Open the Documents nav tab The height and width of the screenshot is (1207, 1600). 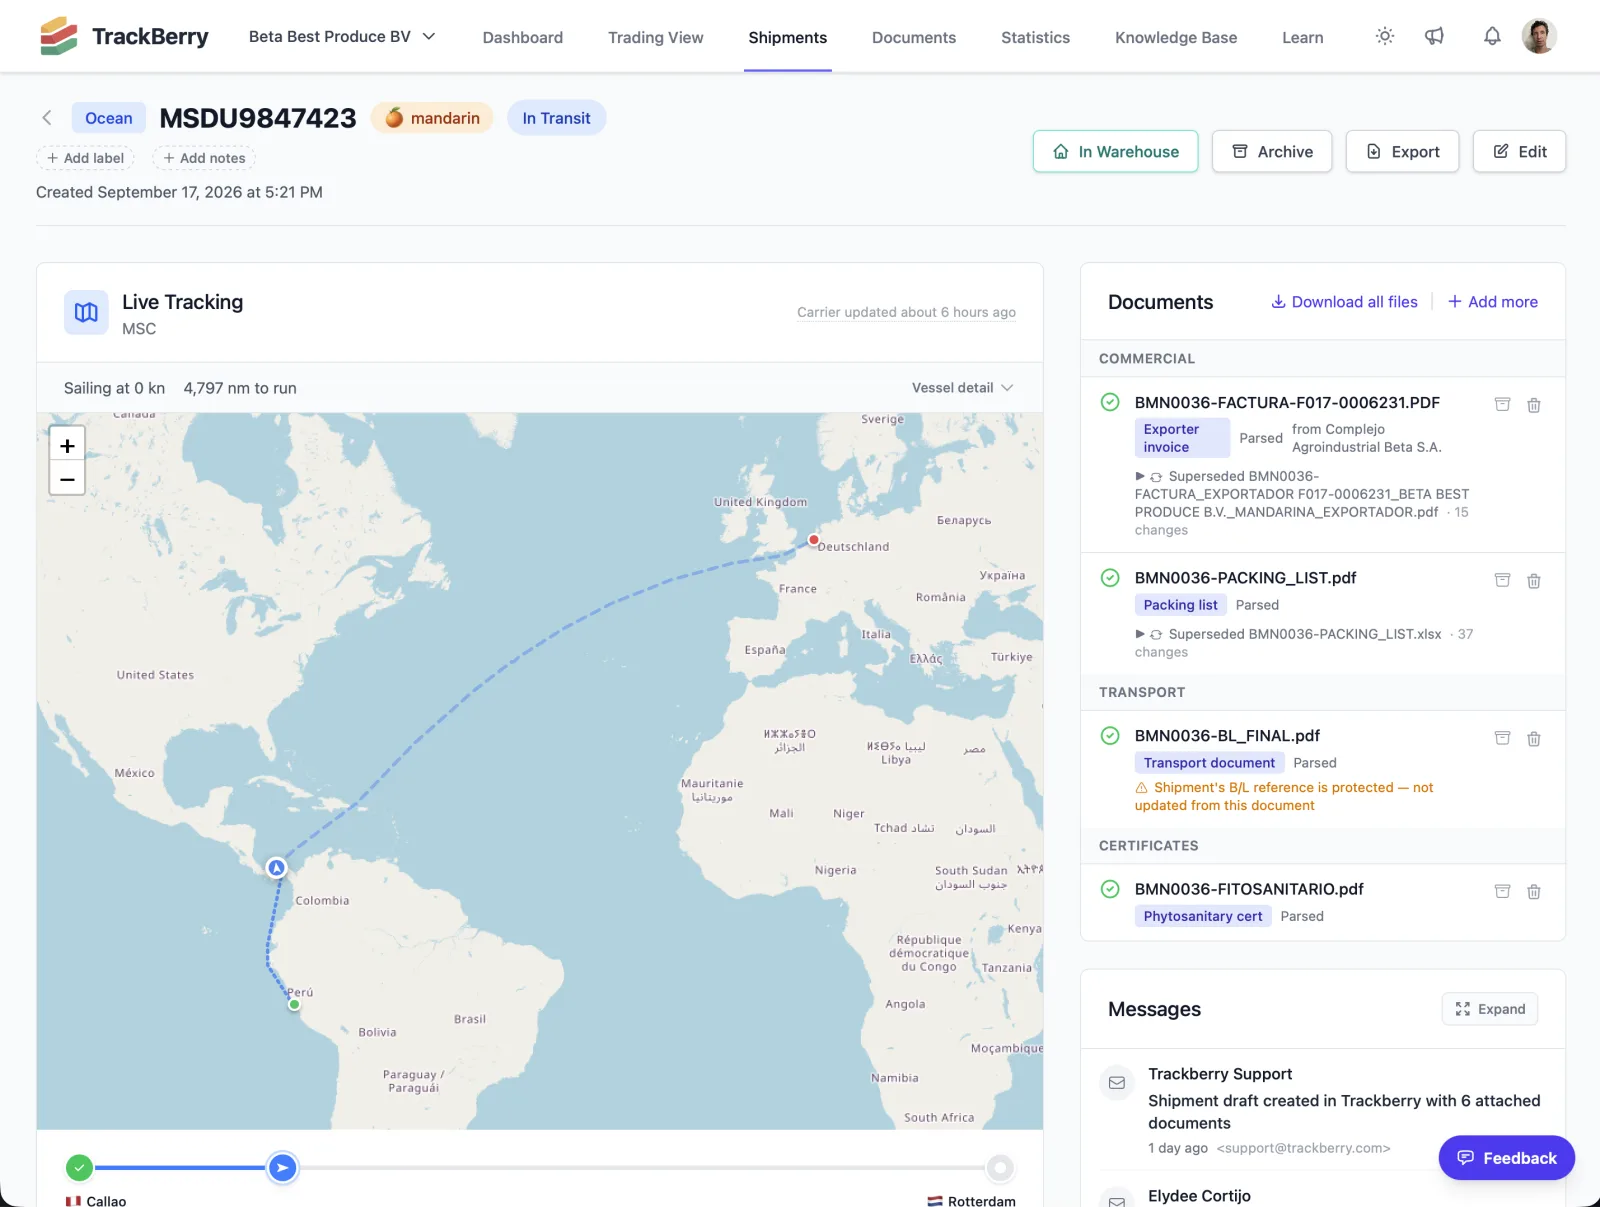click(914, 37)
